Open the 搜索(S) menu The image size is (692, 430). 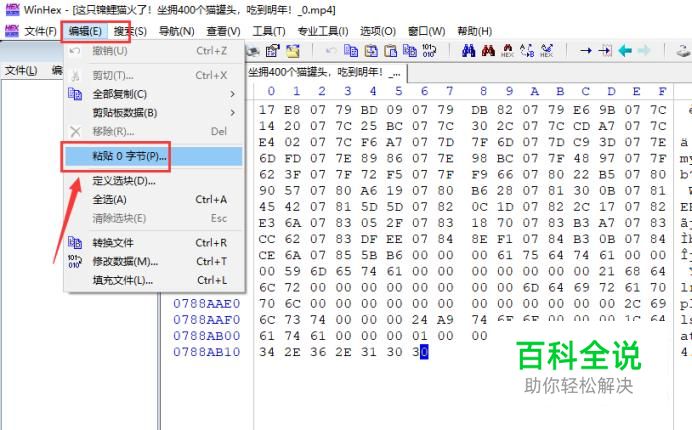(130, 31)
